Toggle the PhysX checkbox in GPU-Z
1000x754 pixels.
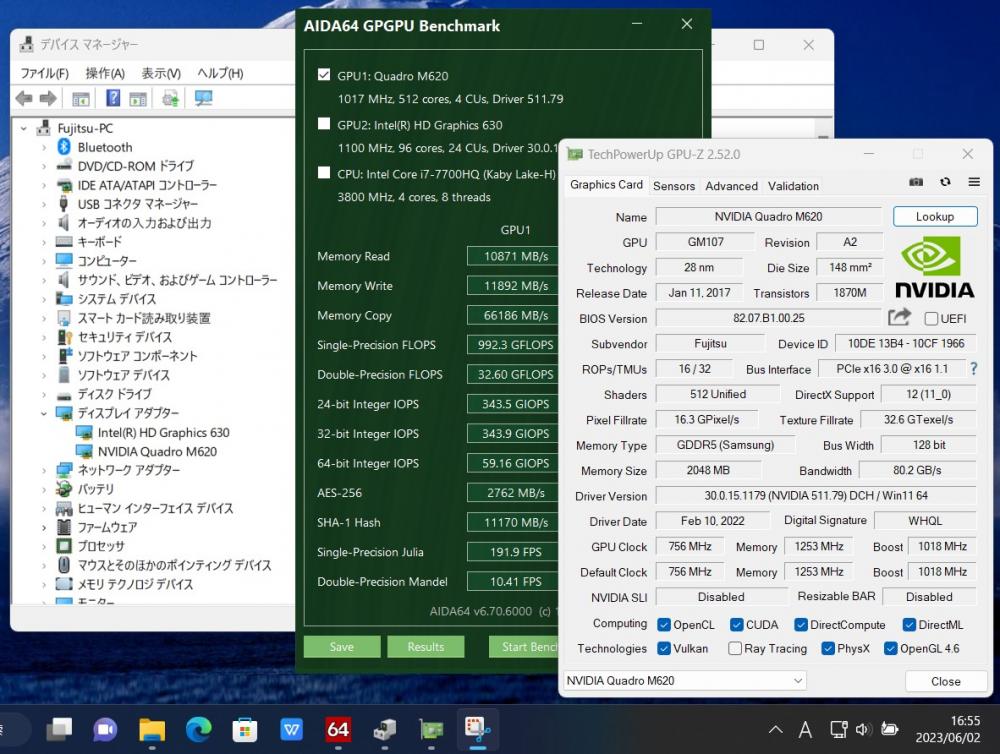(828, 648)
